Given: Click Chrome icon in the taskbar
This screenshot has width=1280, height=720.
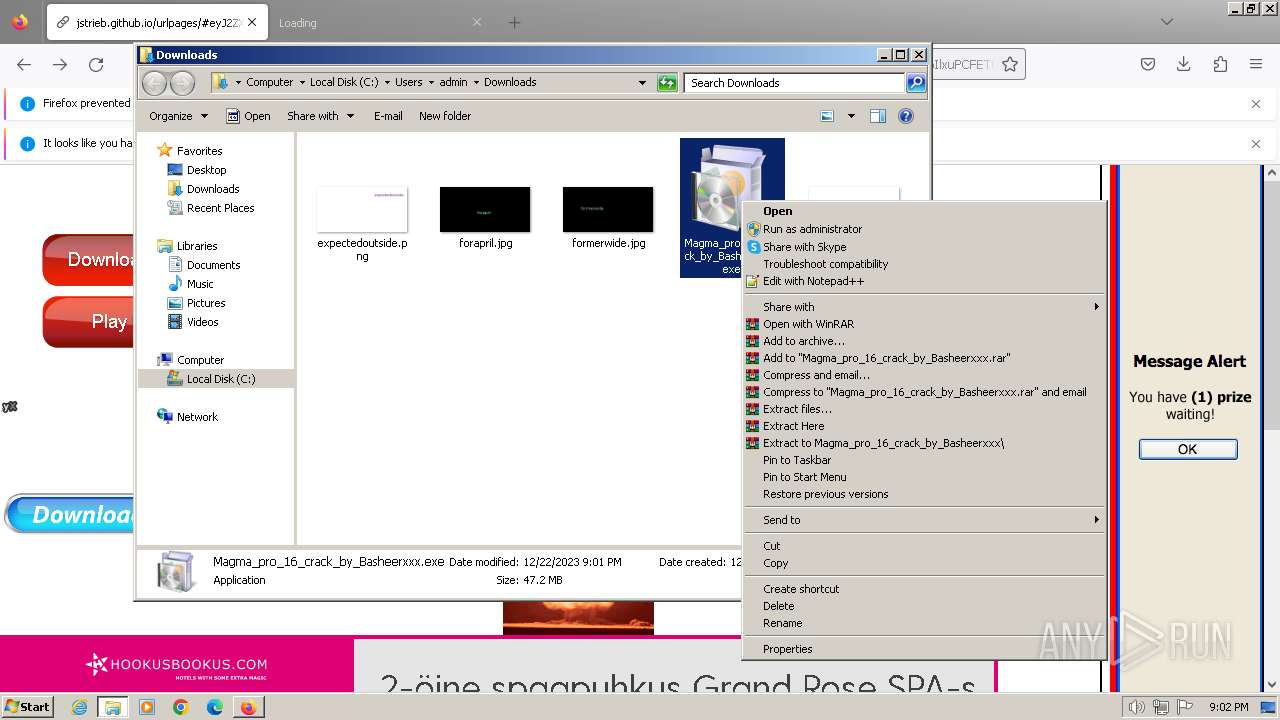Looking at the screenshot, I should click(181, 707).
